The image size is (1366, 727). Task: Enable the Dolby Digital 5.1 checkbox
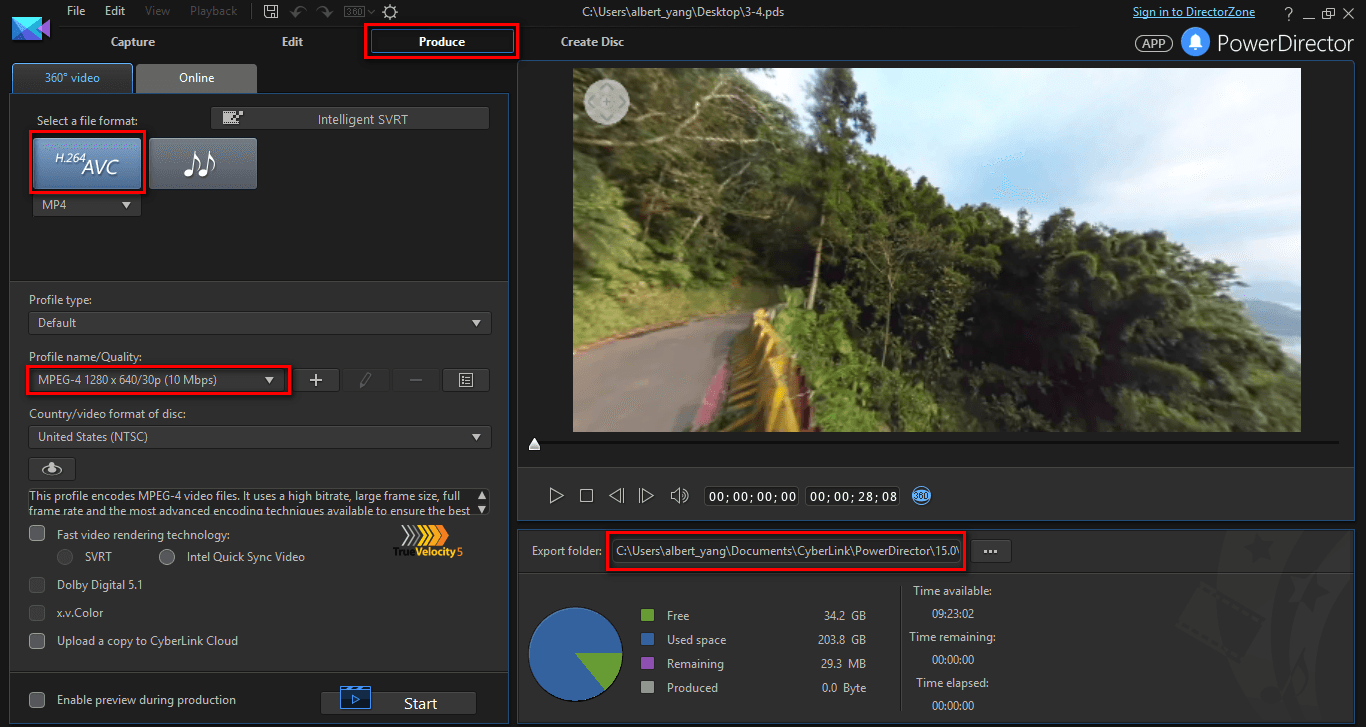point(37,585)
